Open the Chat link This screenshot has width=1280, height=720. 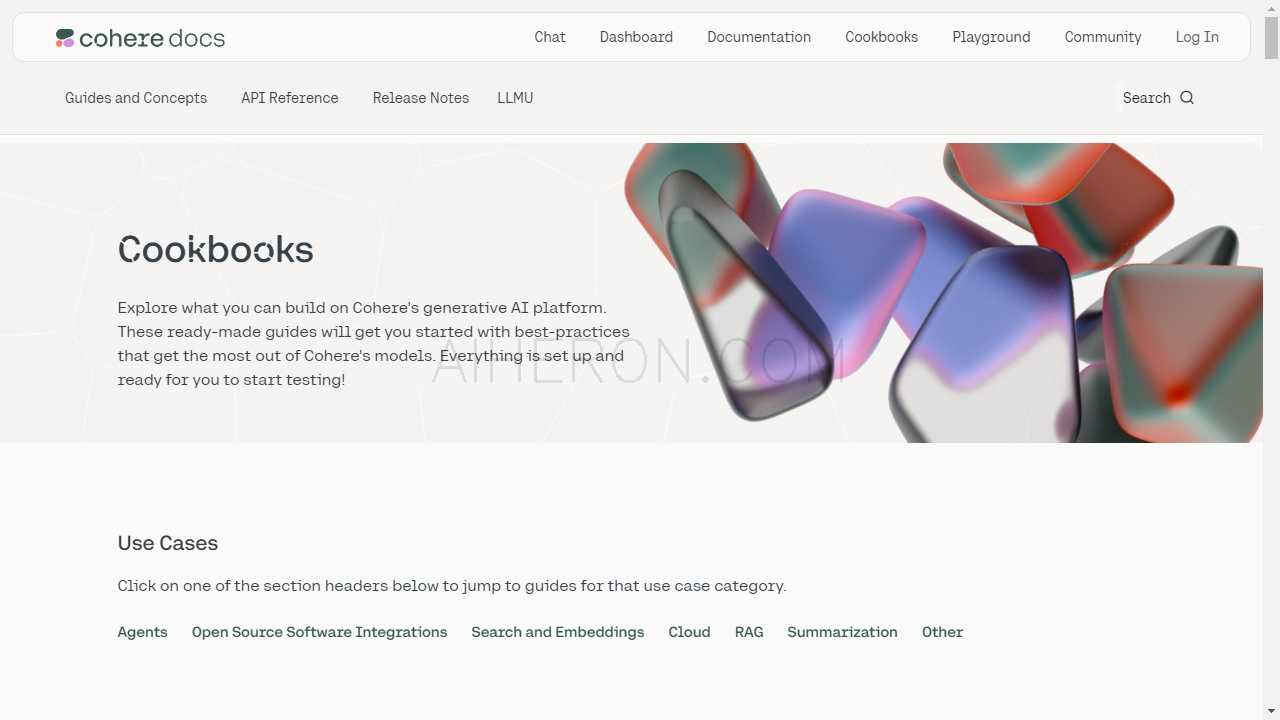point(550,37)
